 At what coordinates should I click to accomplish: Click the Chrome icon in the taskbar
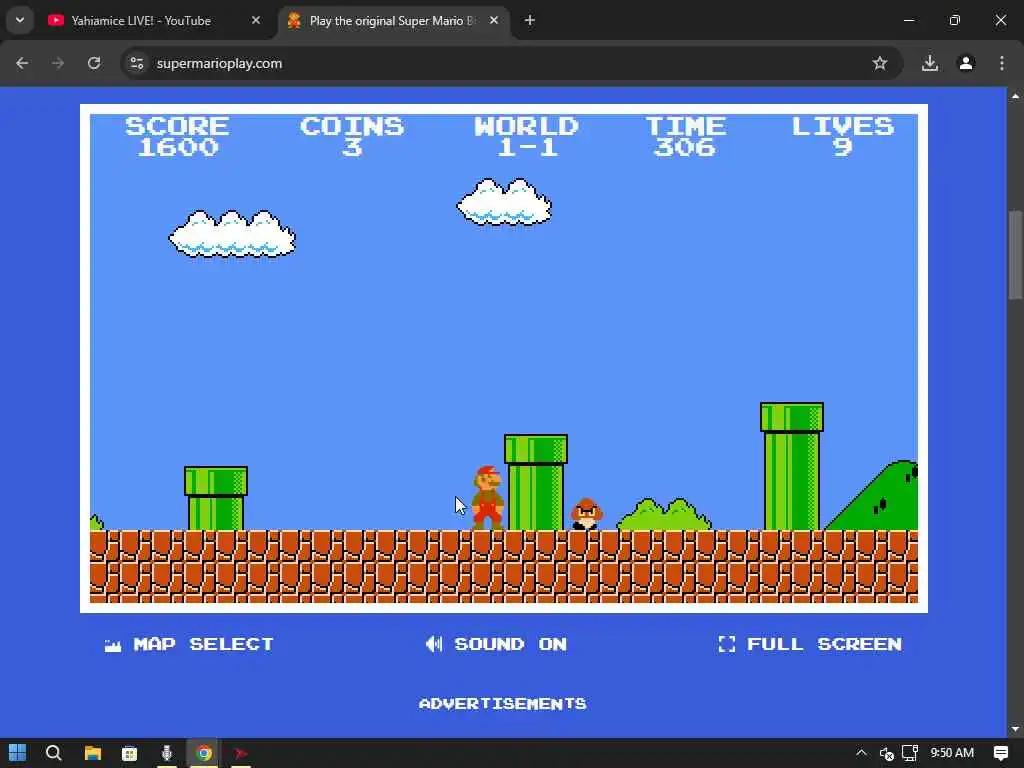[204, 753]
